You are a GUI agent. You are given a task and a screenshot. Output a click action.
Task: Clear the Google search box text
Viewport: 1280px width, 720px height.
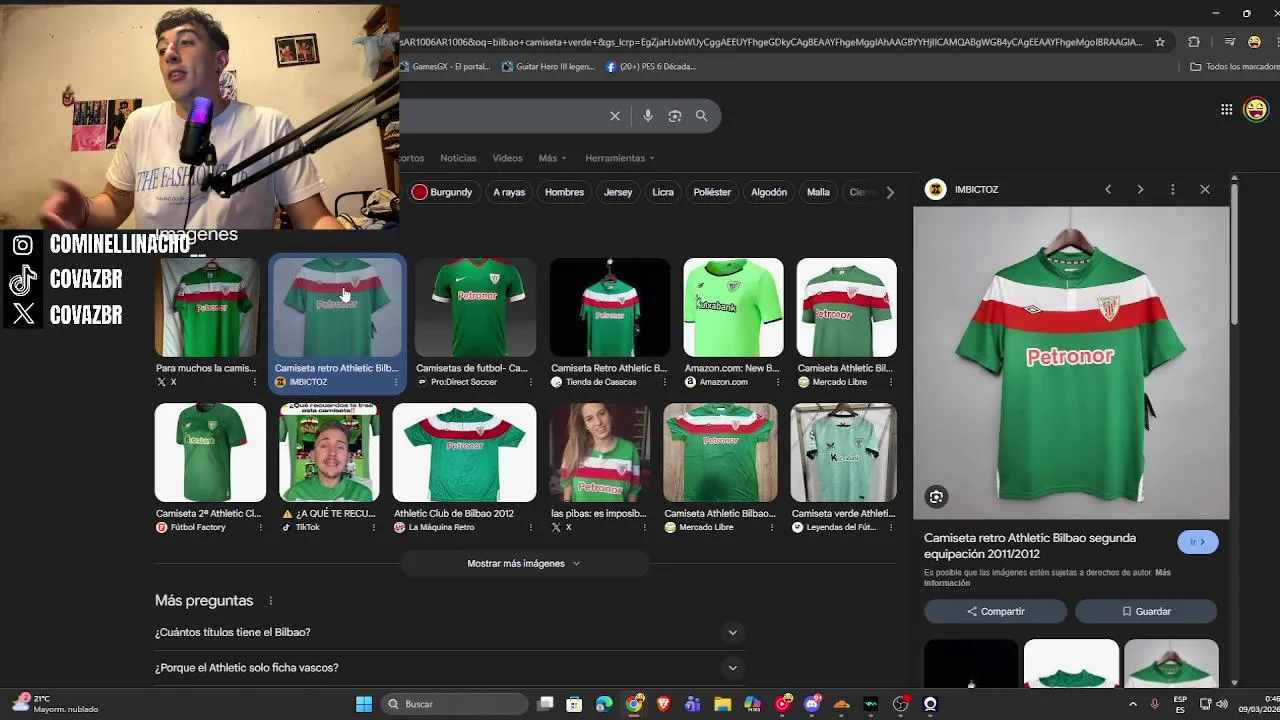(x=615, y=116)
